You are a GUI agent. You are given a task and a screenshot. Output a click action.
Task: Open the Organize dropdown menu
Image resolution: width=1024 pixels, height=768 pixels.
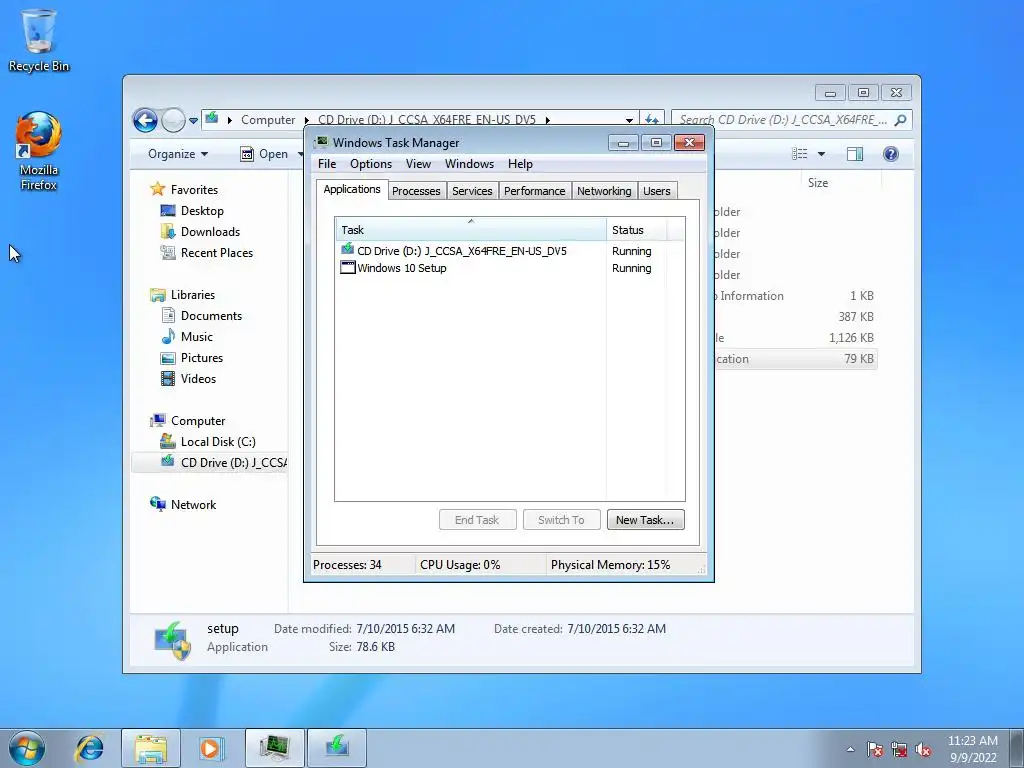pyautogui.click(x=178, y=154)
